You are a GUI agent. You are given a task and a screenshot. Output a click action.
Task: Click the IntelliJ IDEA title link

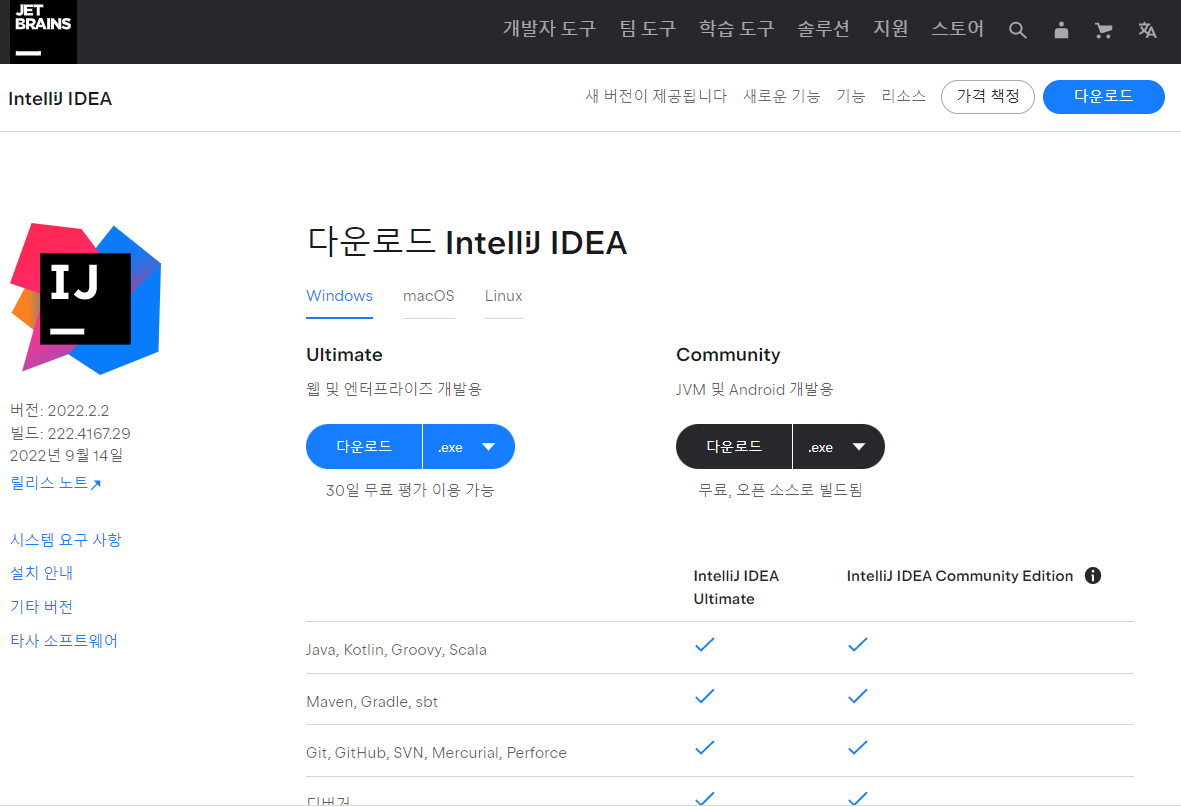tap(60, 99)
